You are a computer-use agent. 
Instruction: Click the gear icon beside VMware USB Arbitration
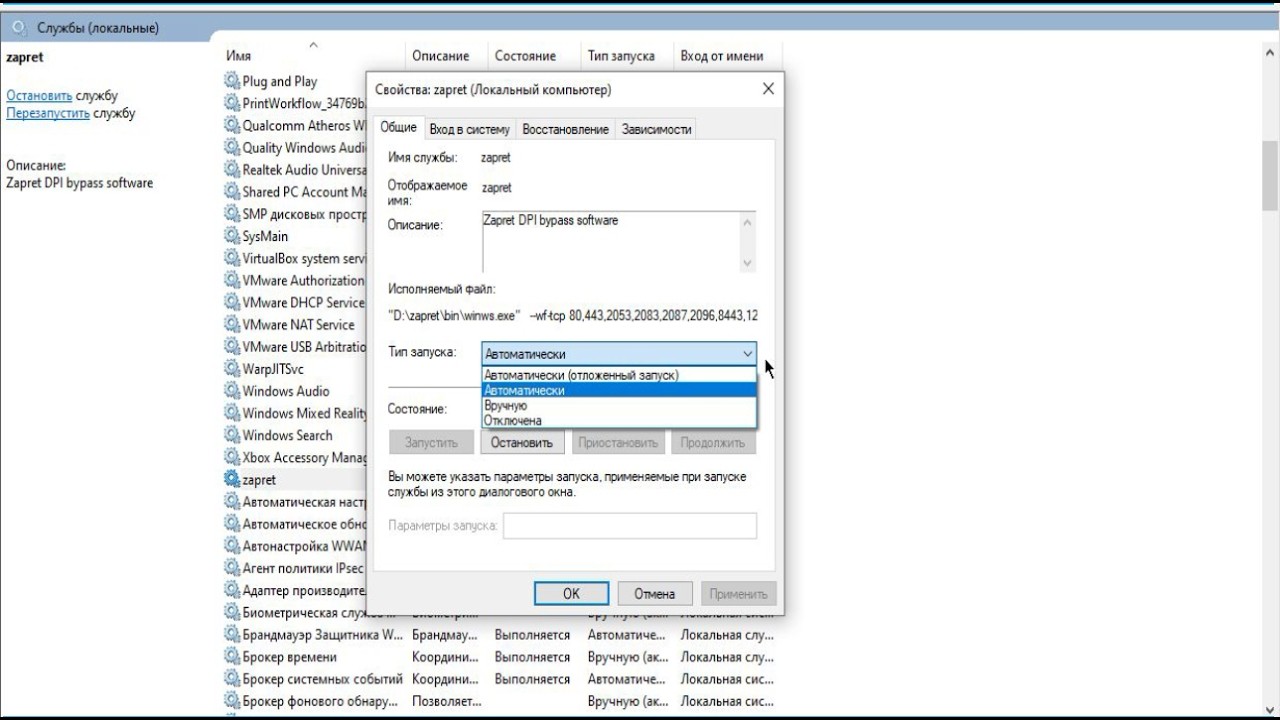[232, 347]
